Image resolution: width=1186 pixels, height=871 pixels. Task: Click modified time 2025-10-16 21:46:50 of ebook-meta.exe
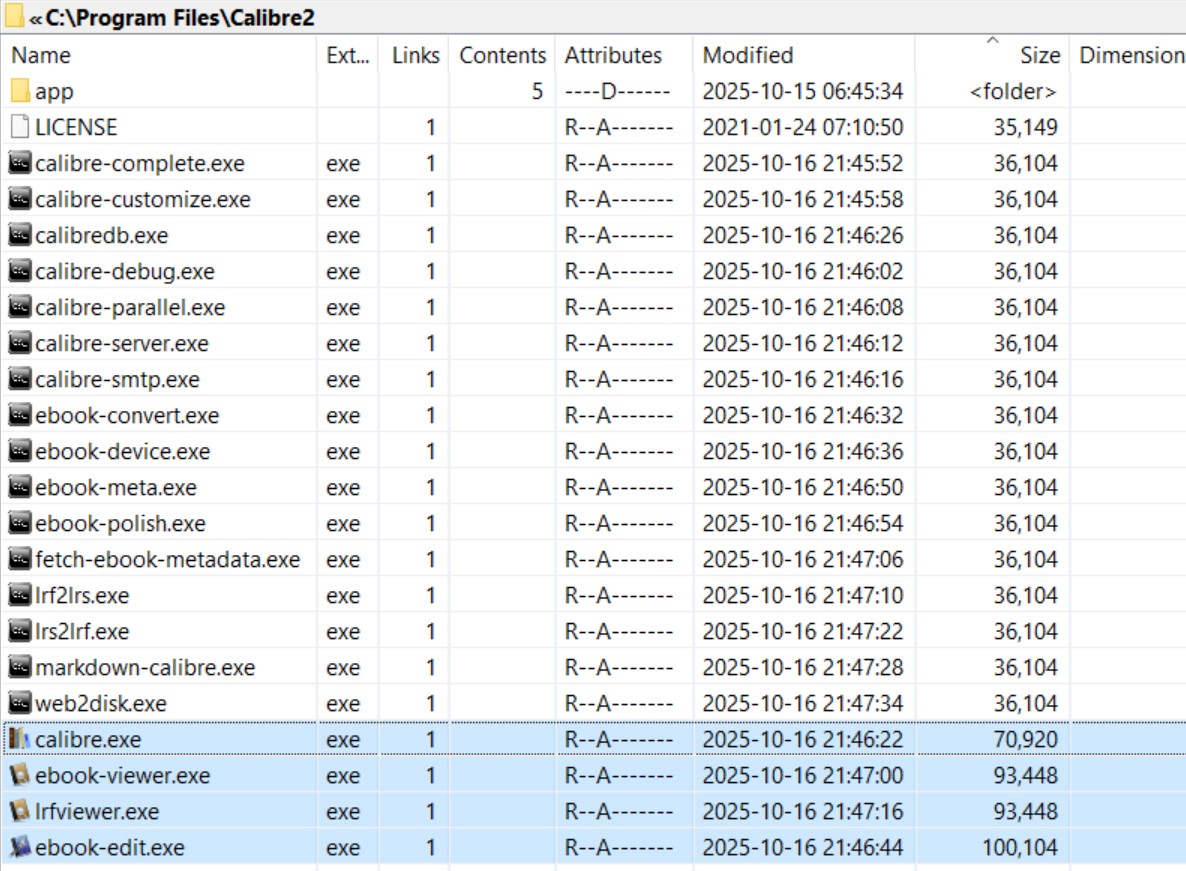pyautogui.click(x=803, y=488)
